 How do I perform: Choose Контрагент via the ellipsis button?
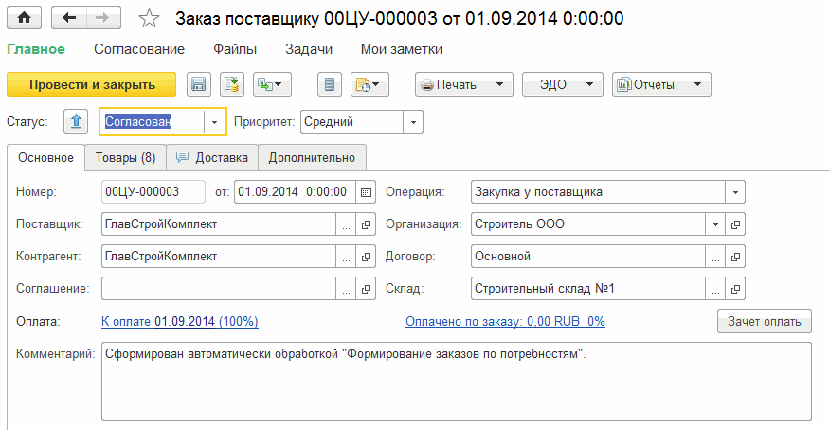tap(346, 256)
